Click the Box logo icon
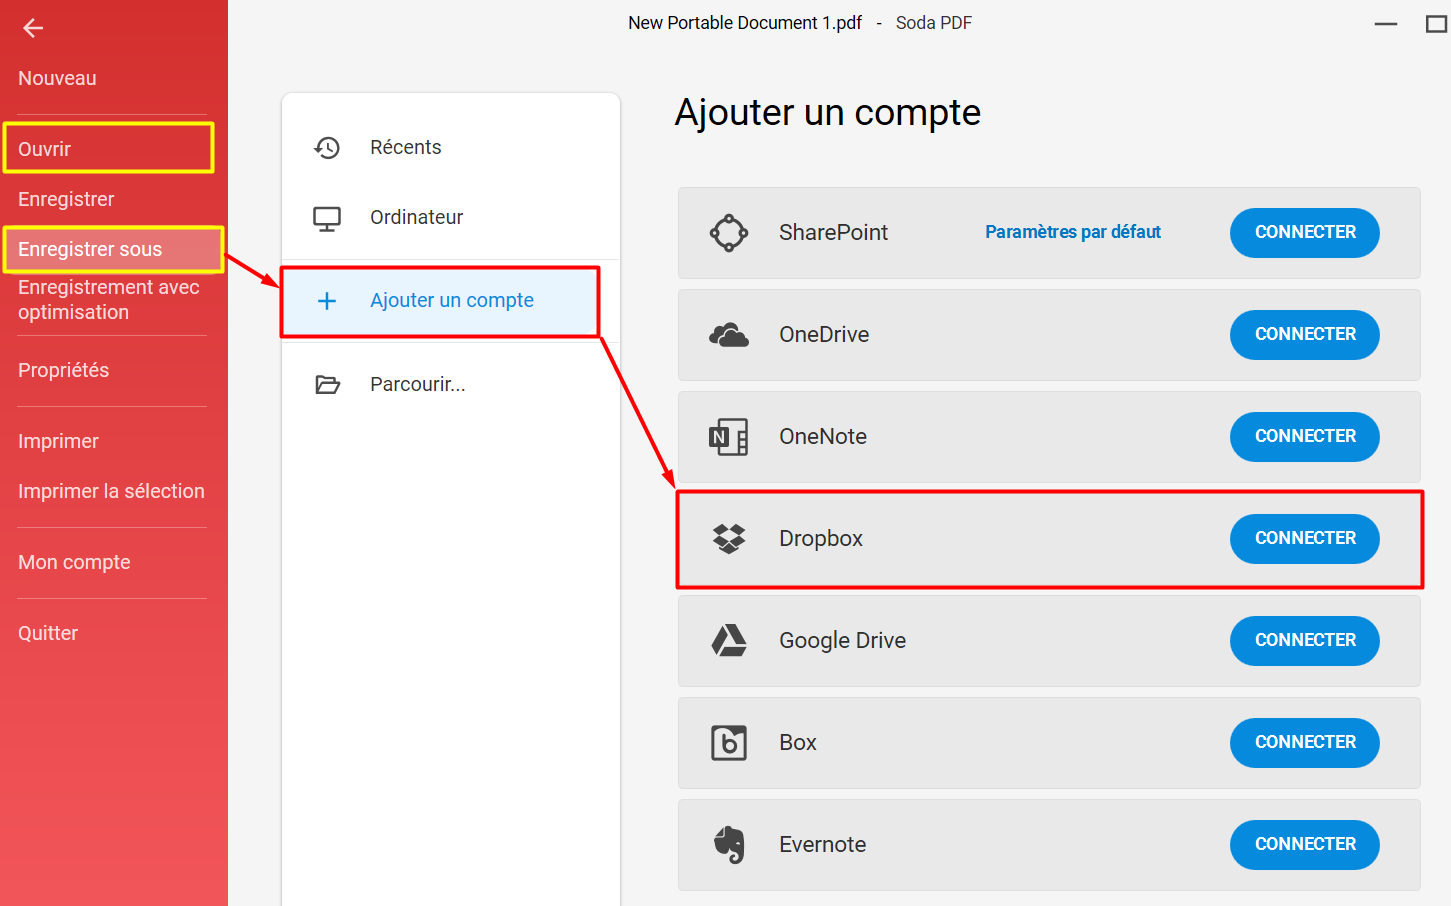 click(x=729, y=743)
